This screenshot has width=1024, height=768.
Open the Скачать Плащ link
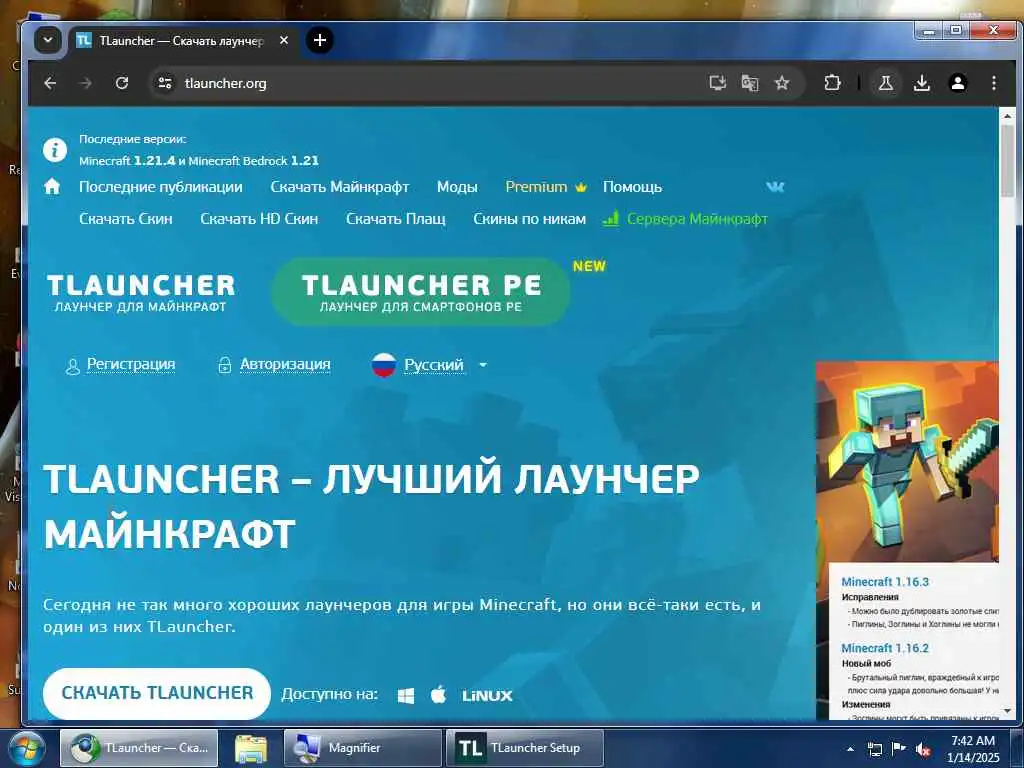(396, 219)
